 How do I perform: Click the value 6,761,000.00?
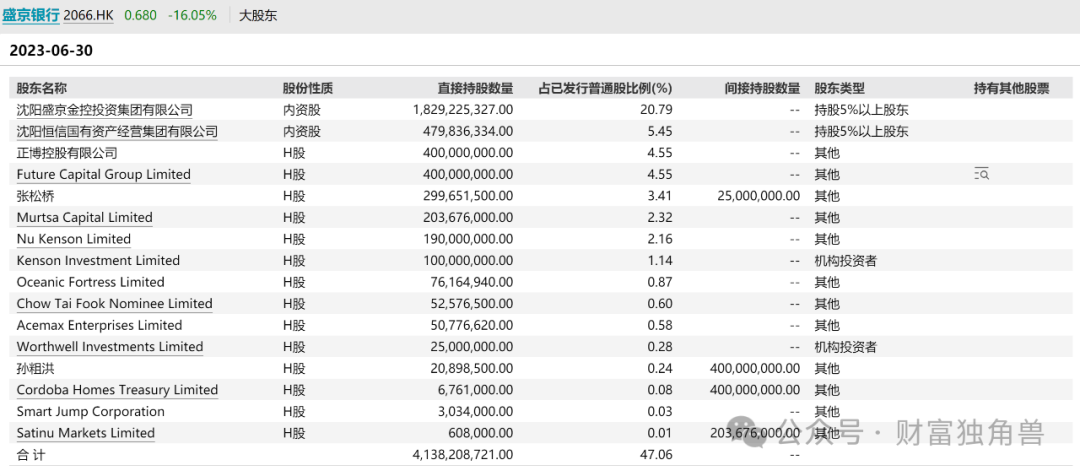coord(477,390)
